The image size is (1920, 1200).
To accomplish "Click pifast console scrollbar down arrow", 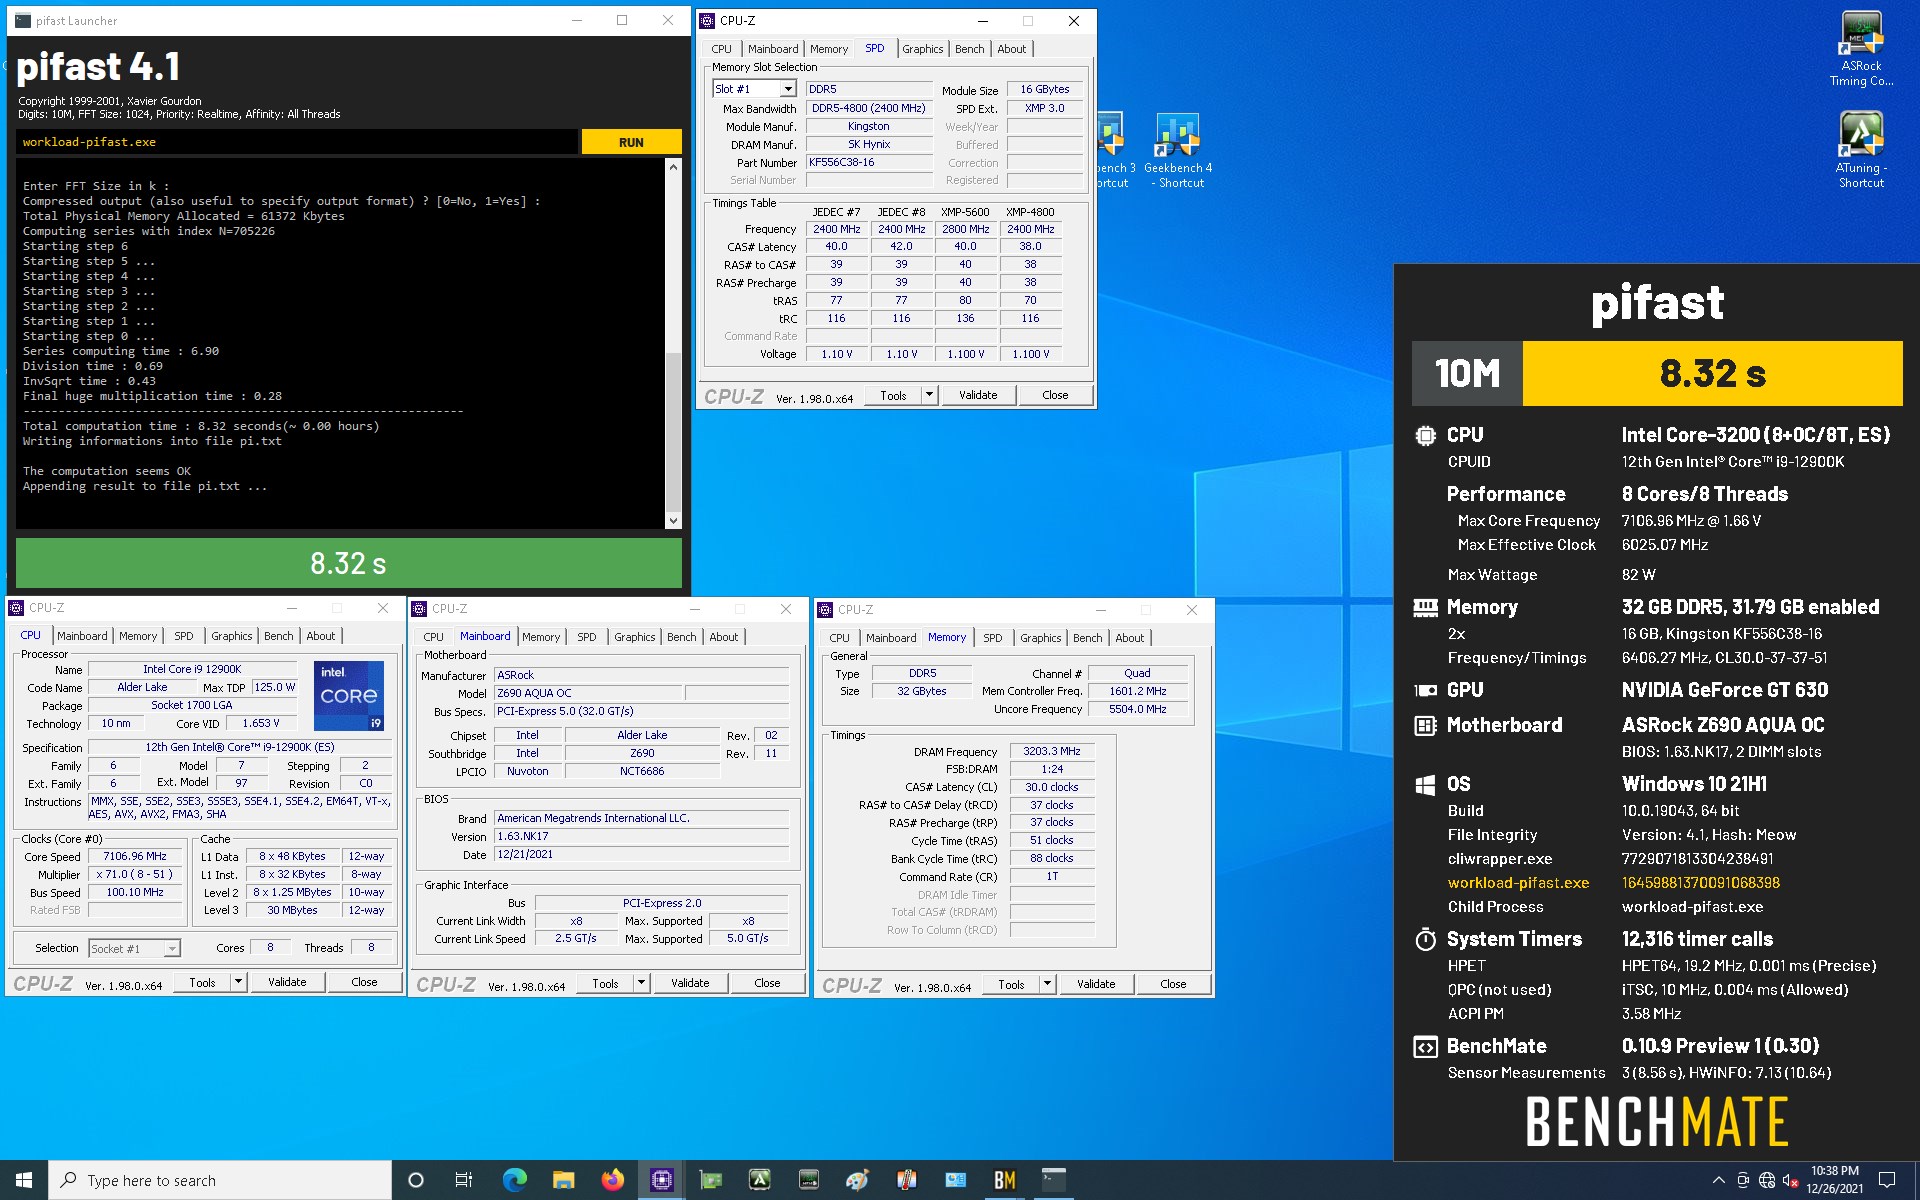I will (x=673, y=520).
